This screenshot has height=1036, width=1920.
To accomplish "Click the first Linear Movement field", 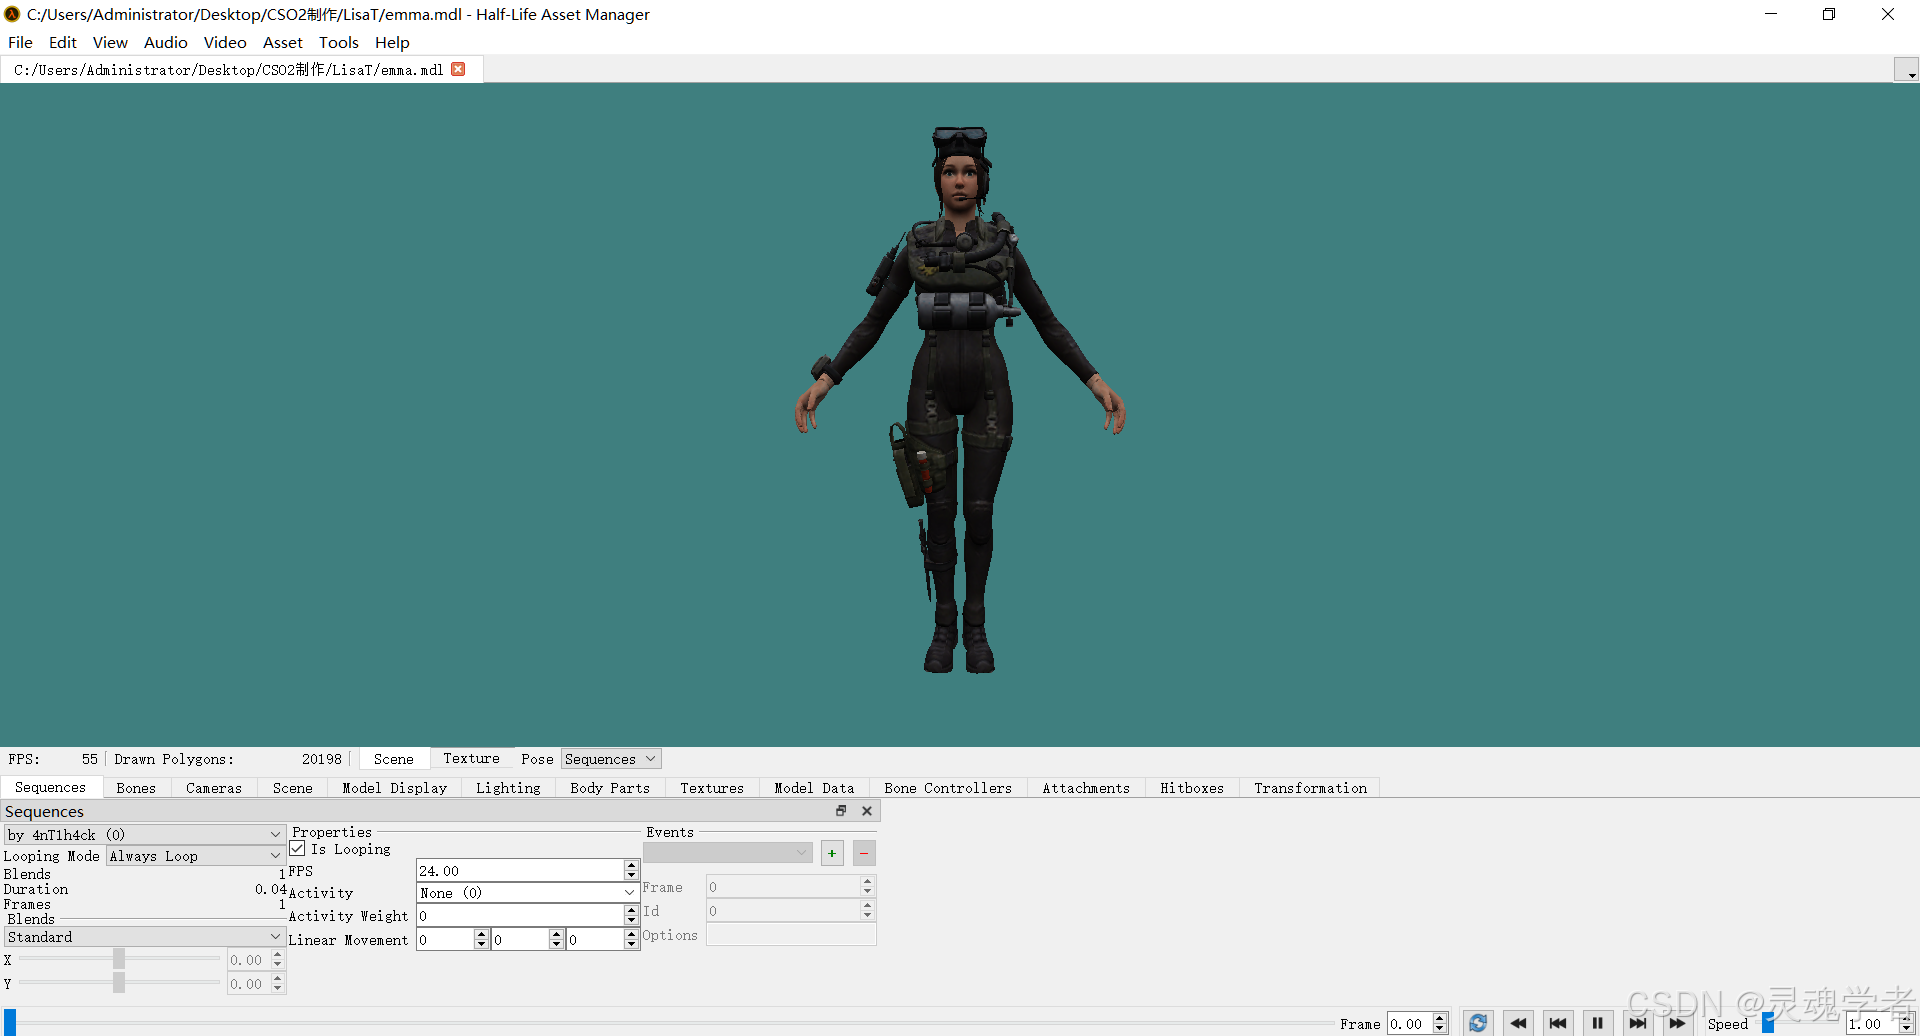I will 445,940.
